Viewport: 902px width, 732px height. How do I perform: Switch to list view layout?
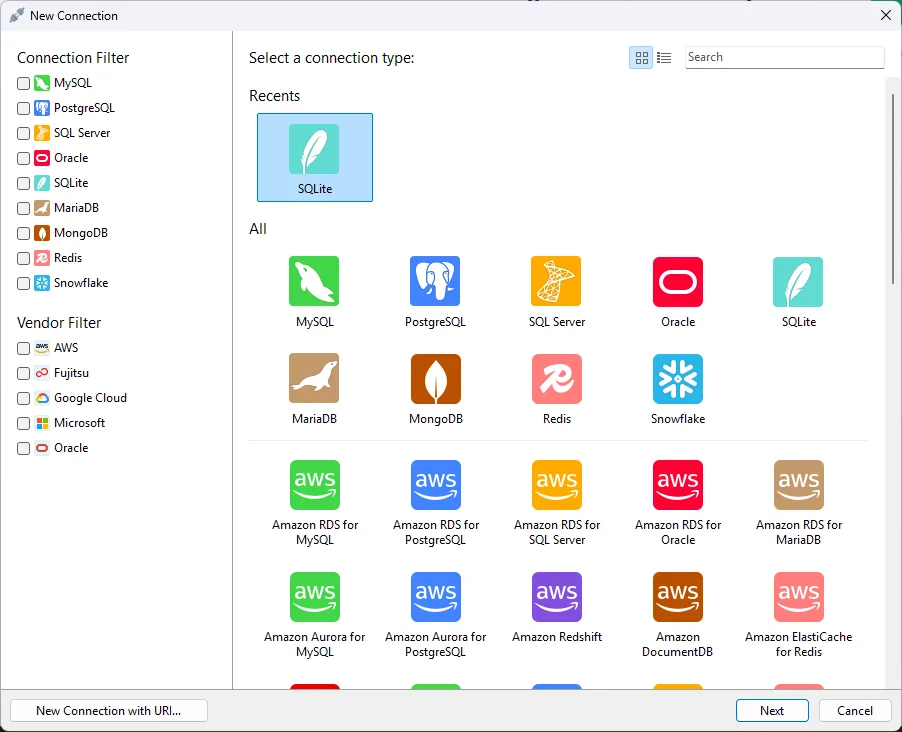pyautogui.click(x=664, y=58)
